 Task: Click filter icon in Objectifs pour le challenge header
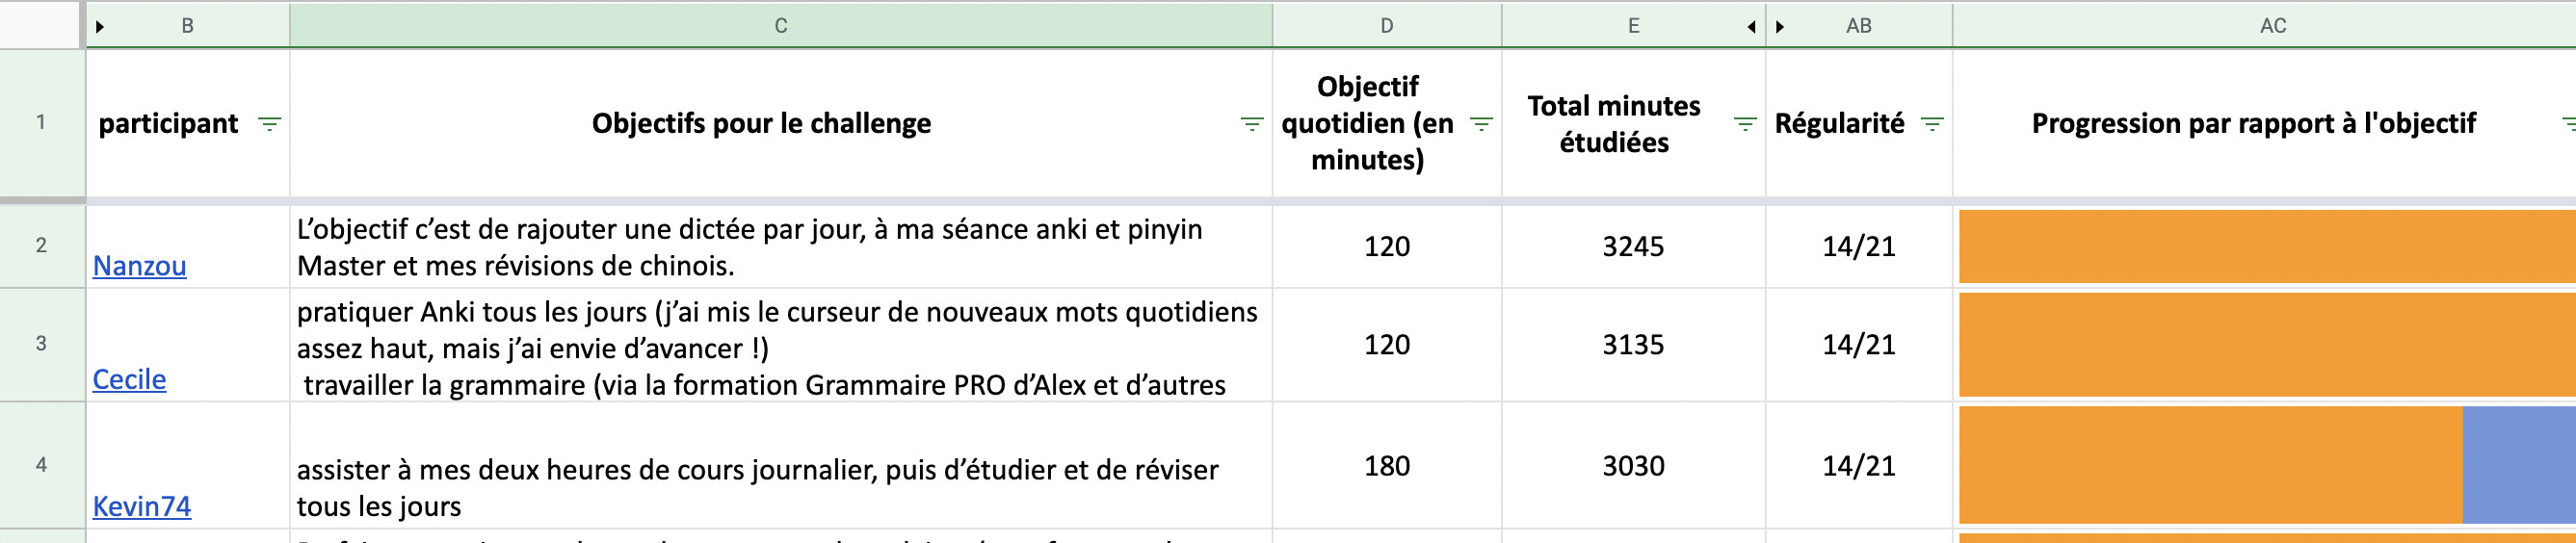1251,124
